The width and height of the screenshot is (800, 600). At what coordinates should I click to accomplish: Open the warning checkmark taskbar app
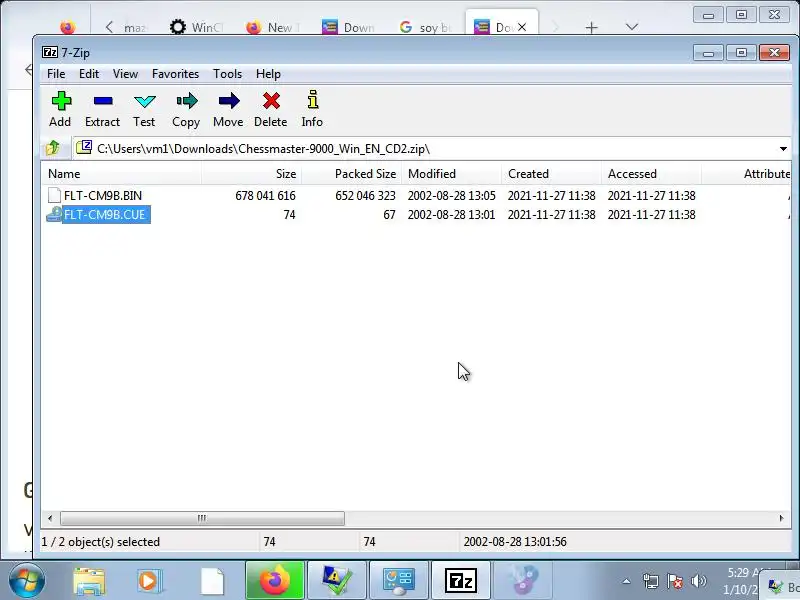coord(337,580)
